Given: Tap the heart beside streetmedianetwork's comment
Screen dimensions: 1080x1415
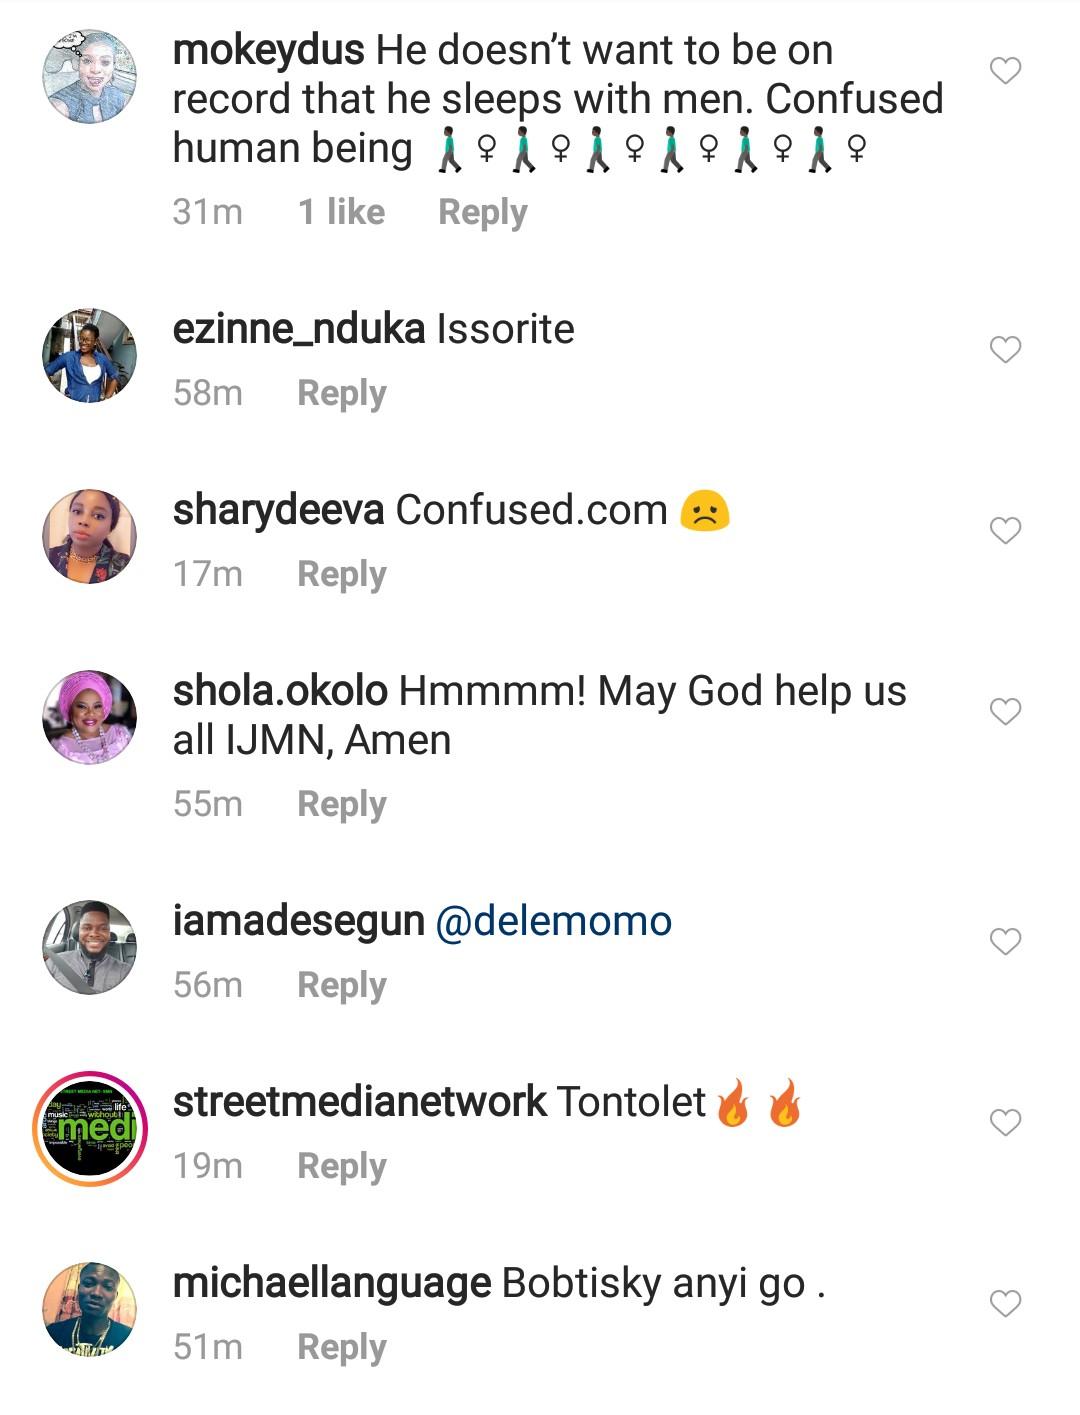Looking at the screenshot, I should [x=1005, y=1122].
